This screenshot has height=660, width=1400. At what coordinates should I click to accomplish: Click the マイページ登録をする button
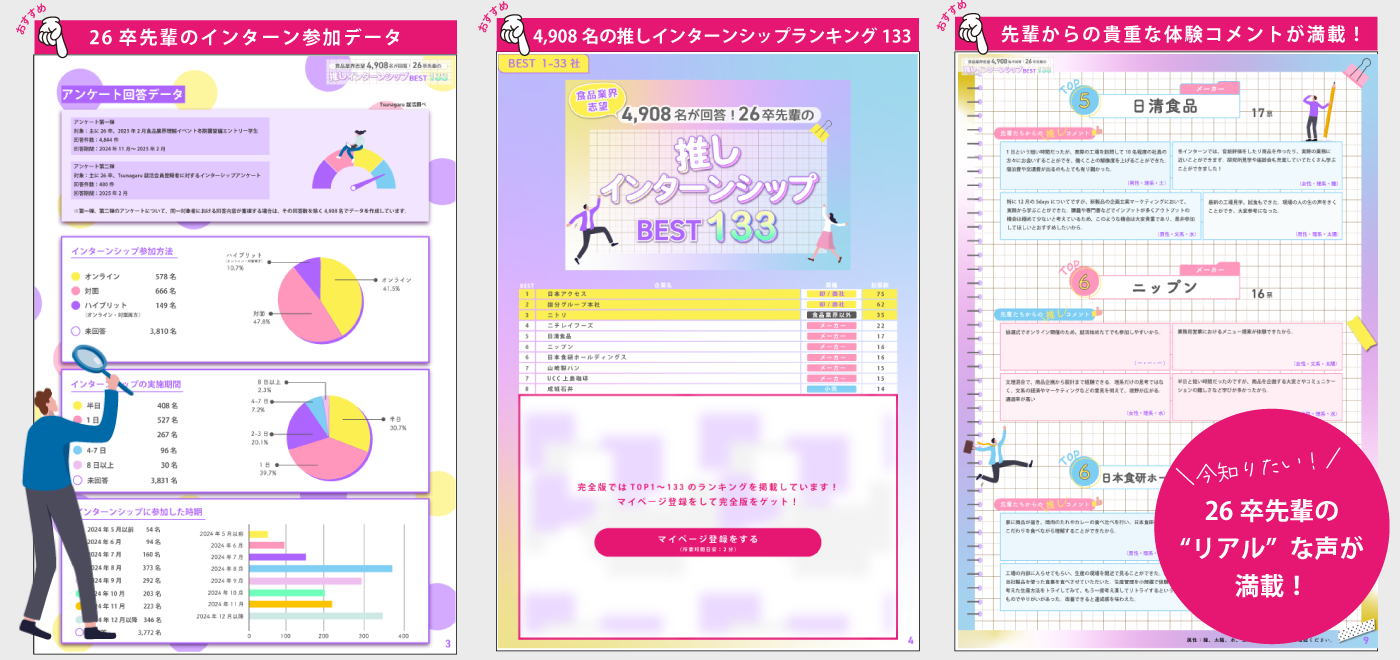(707, 542)
